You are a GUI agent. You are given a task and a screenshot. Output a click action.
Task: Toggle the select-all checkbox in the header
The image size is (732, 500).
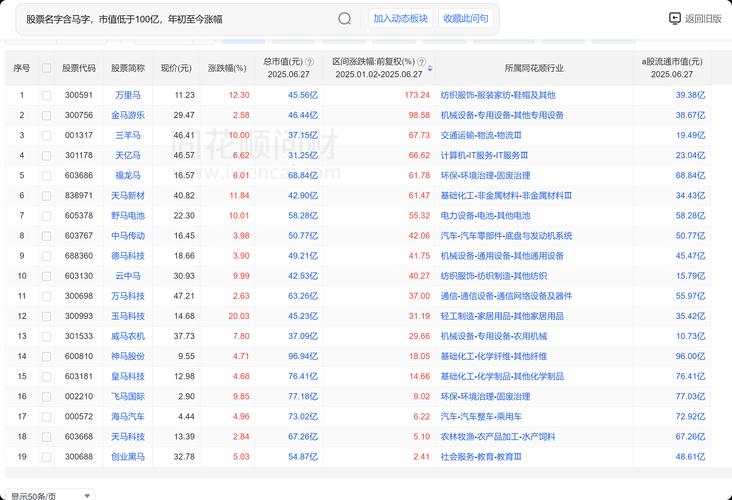point(46,68)
